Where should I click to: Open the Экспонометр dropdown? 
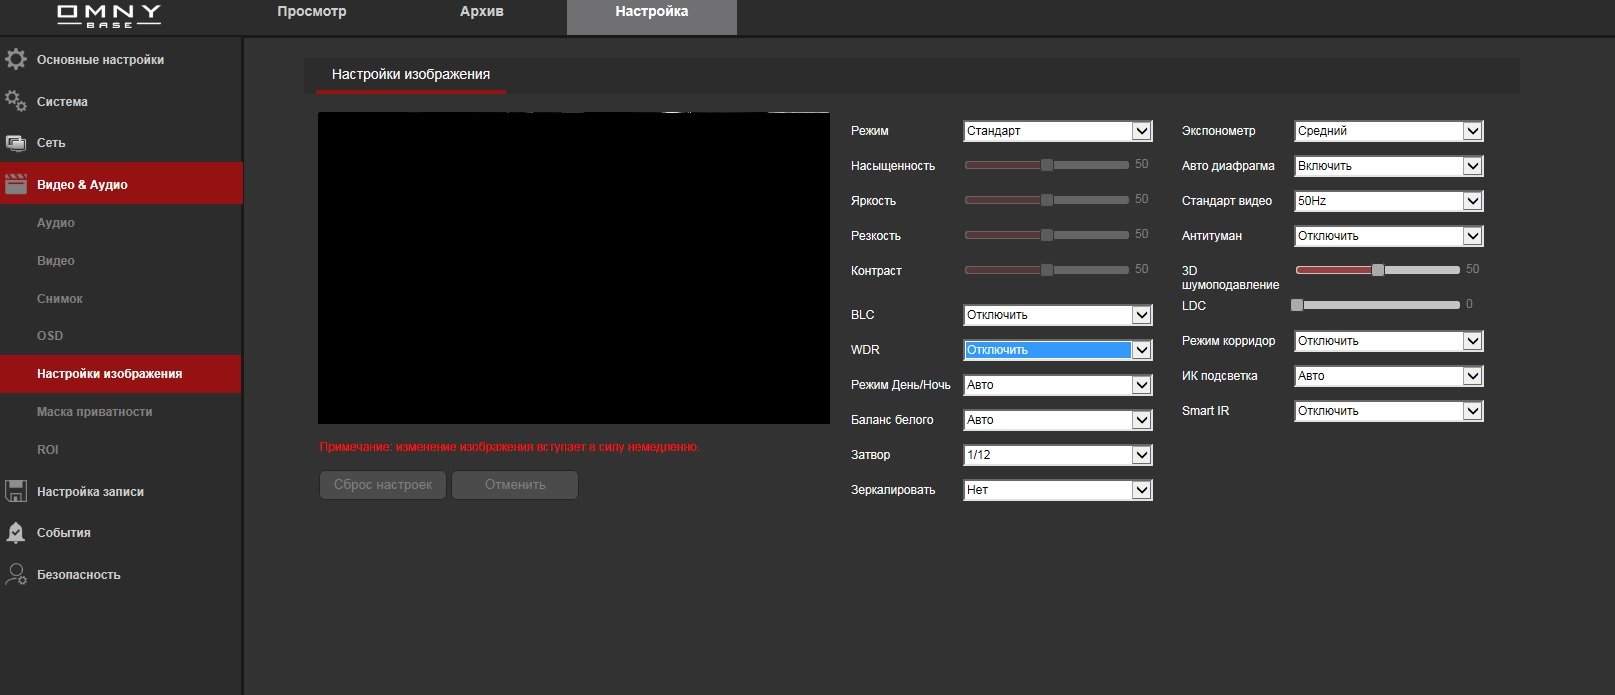click(1387, 131)
